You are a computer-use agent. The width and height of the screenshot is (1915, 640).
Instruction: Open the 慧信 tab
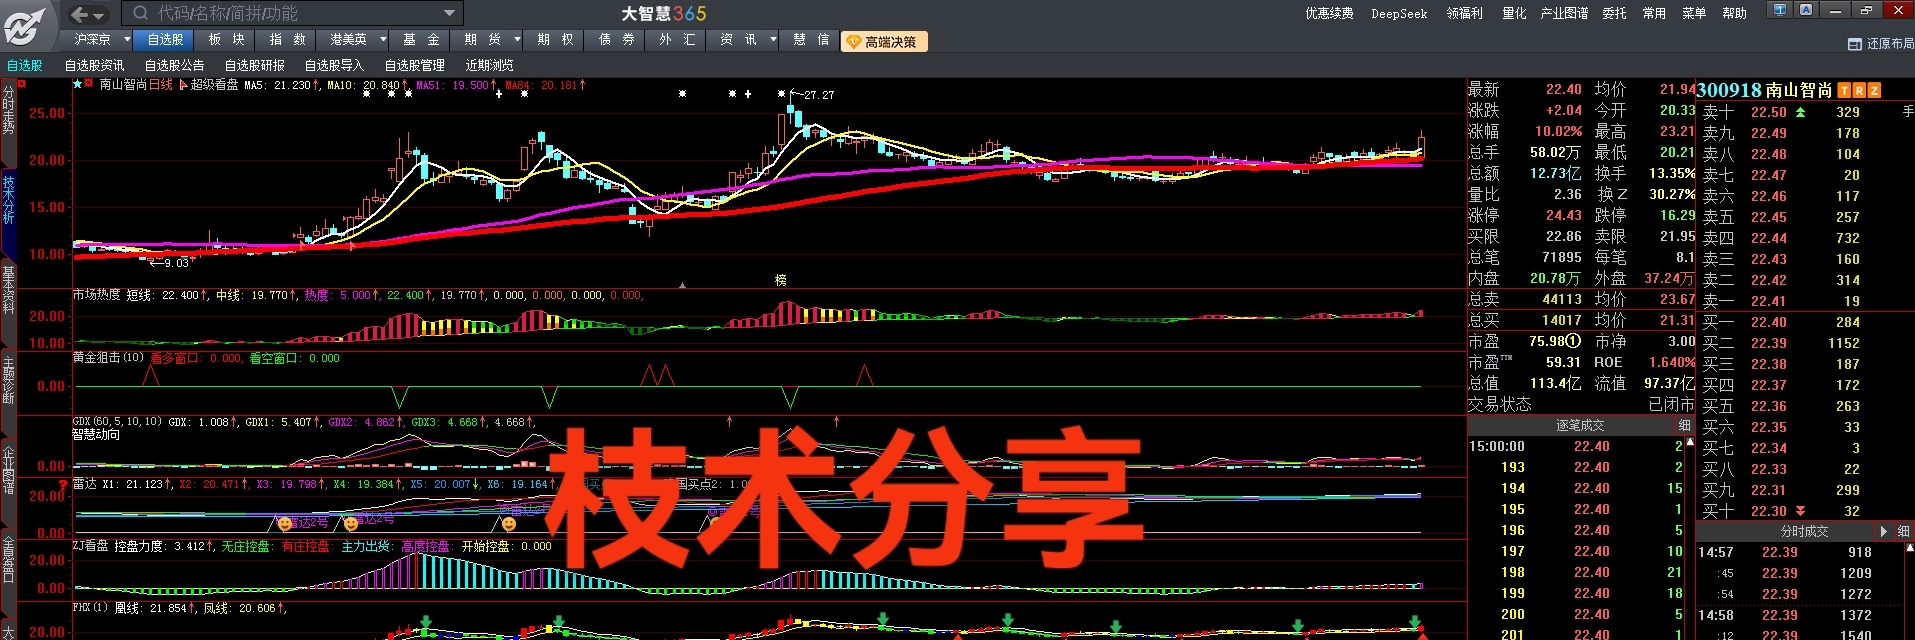(x=811, y=40)
